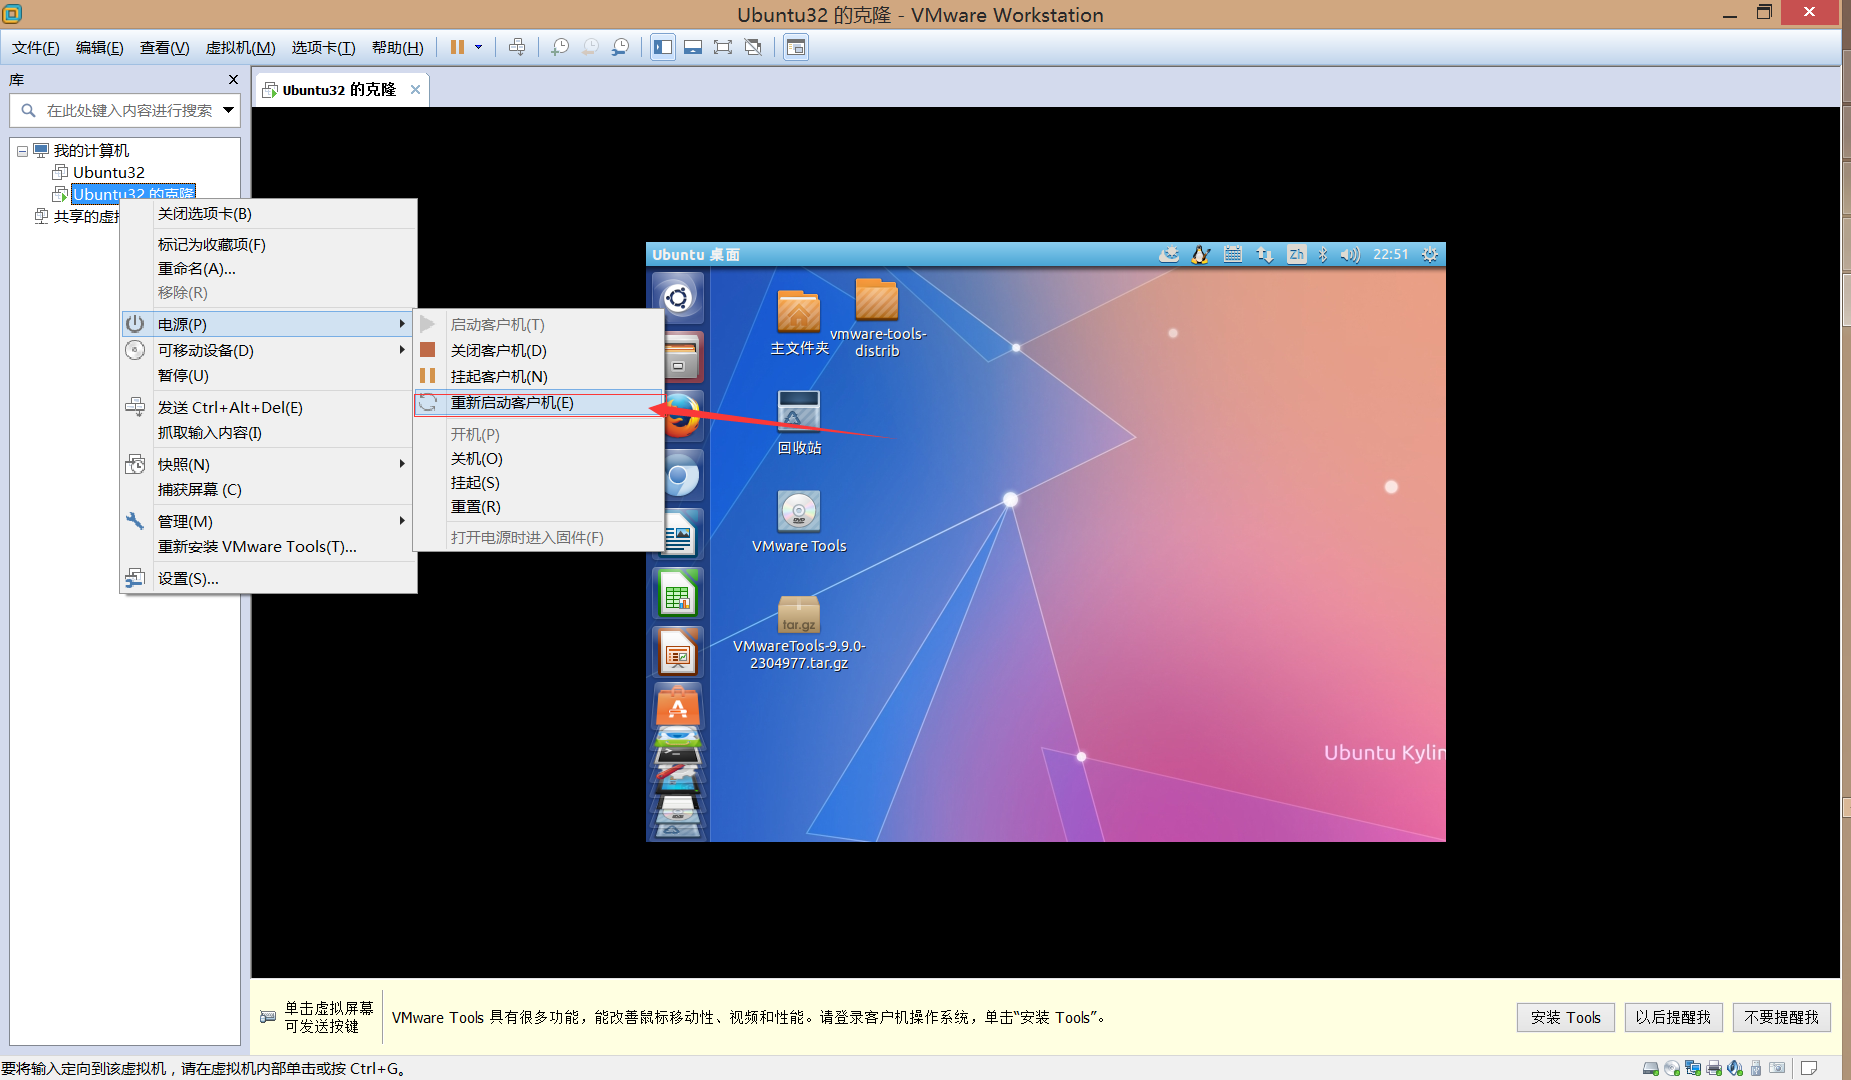Click the Ubuntu volume indicator icon

(1350, 255)
